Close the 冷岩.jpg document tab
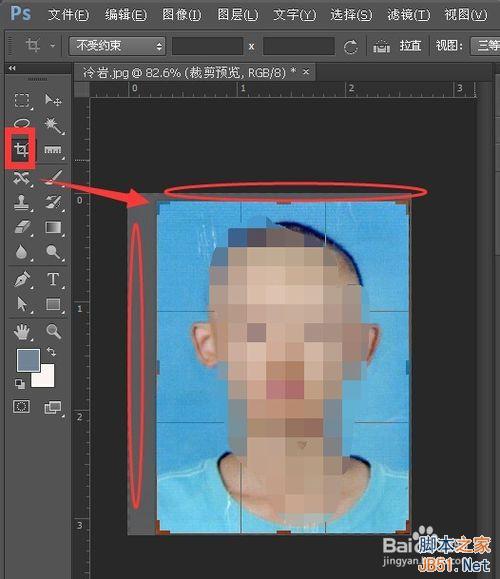This screenshot has height=579, width=500. 306,72
